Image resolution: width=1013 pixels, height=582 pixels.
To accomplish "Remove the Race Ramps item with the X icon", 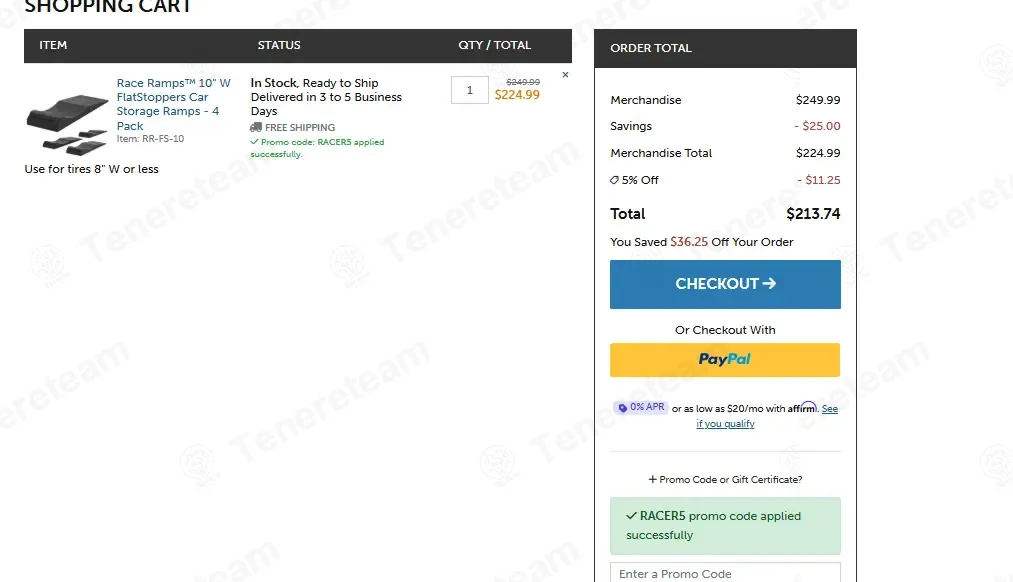I will point(565,75).
